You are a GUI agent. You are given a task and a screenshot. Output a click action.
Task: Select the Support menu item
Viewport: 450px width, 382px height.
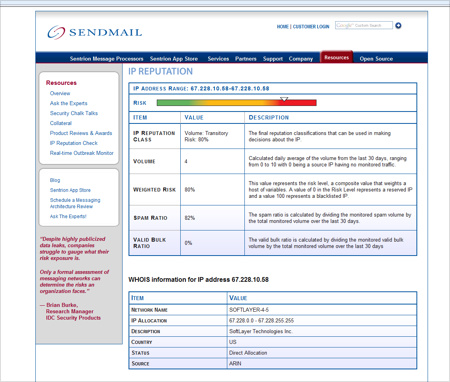click(x=273, y=59)
